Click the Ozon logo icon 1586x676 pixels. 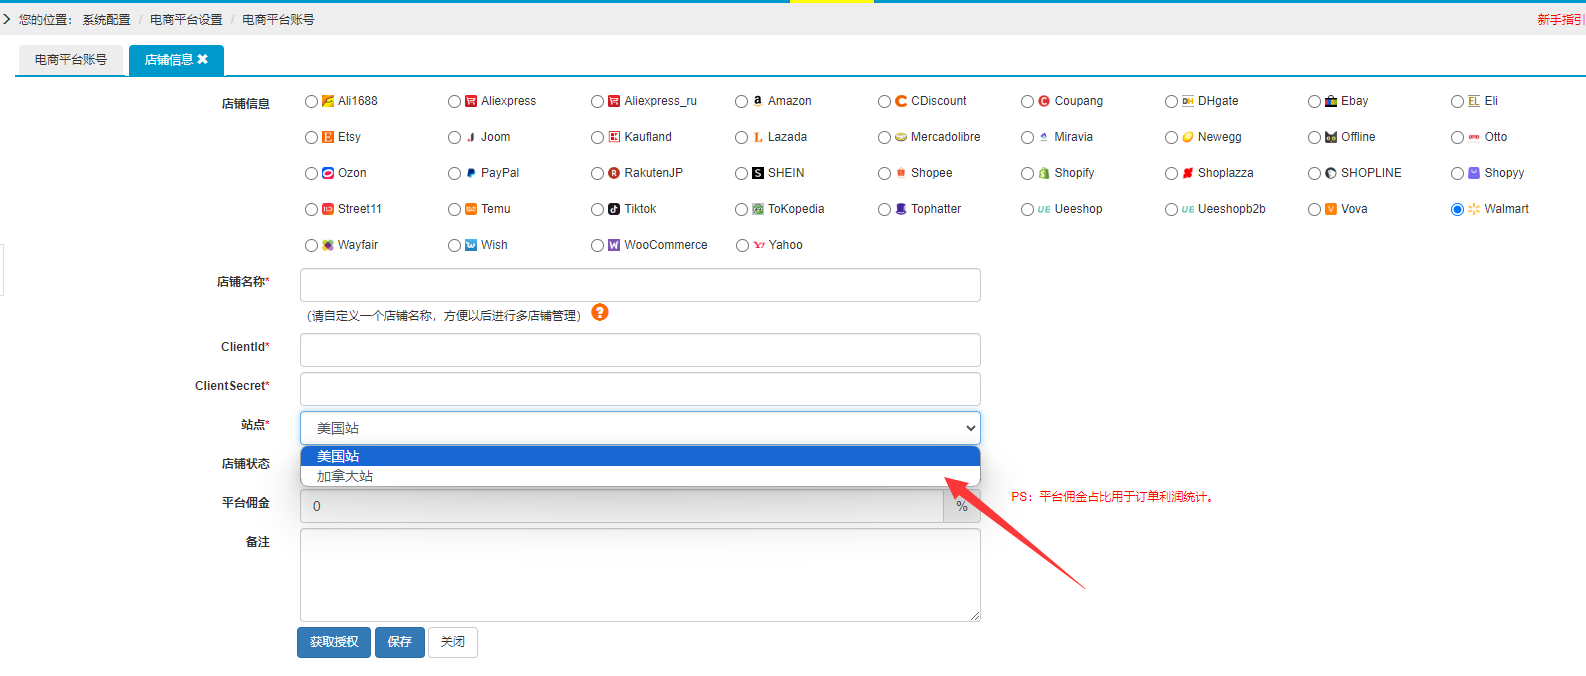(328, 173)
